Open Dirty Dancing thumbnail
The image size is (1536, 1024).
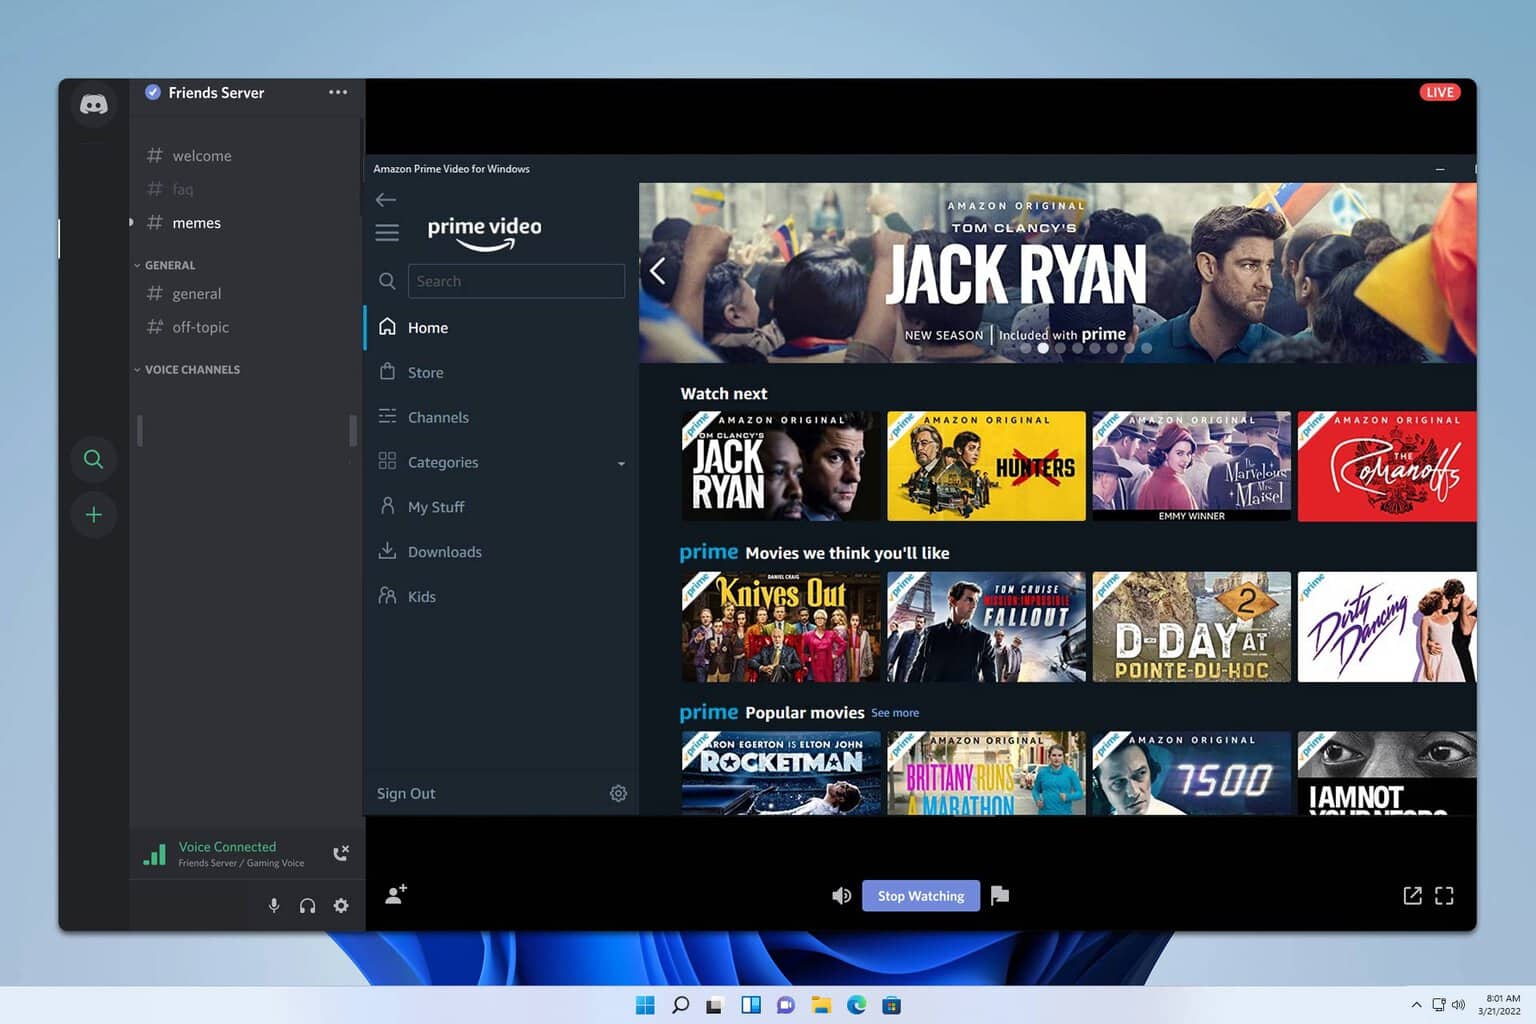coord(1387,627)
